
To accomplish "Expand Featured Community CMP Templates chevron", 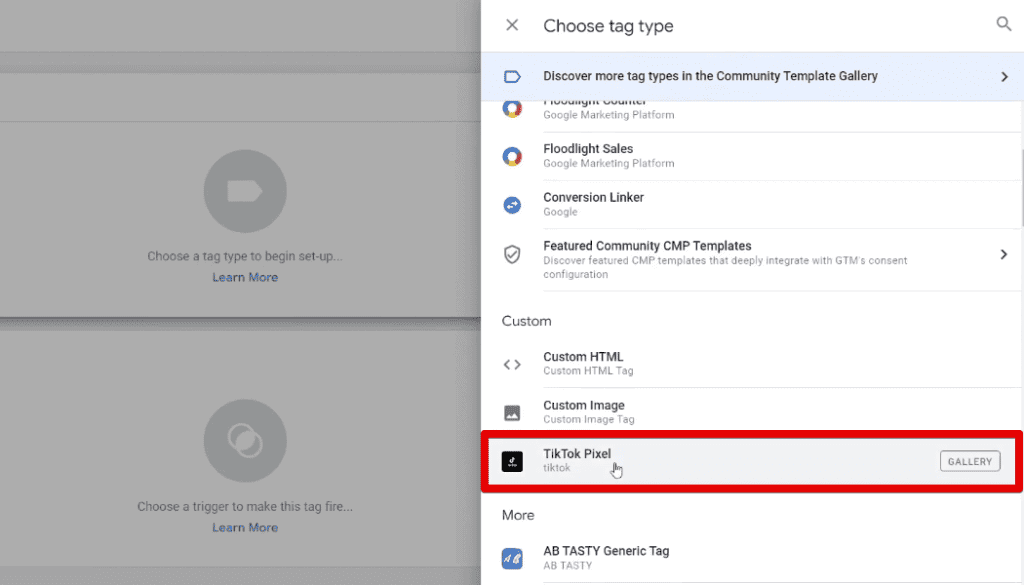I will [x=1004, y=254].
